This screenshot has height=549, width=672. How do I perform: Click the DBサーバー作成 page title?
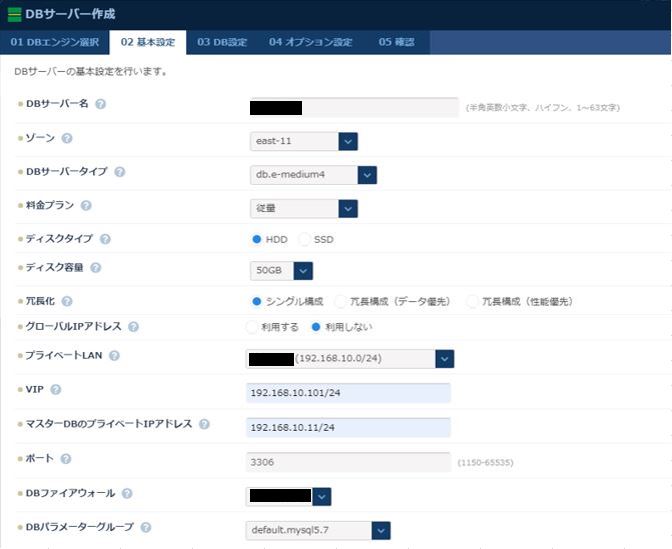point(70,14)
